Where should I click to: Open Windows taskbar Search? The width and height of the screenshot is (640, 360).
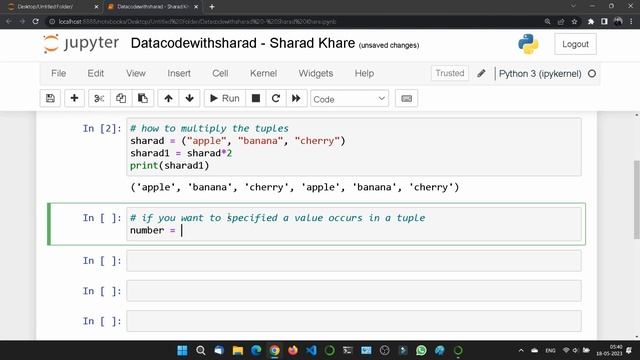coord(200,350)
